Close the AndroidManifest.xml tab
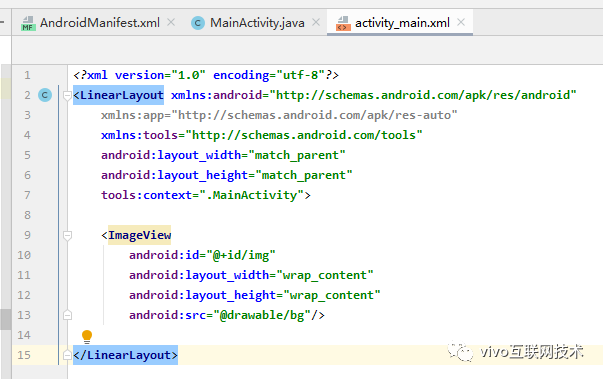The height and width of the screenshot is (379, 603). tap(171, 23)
